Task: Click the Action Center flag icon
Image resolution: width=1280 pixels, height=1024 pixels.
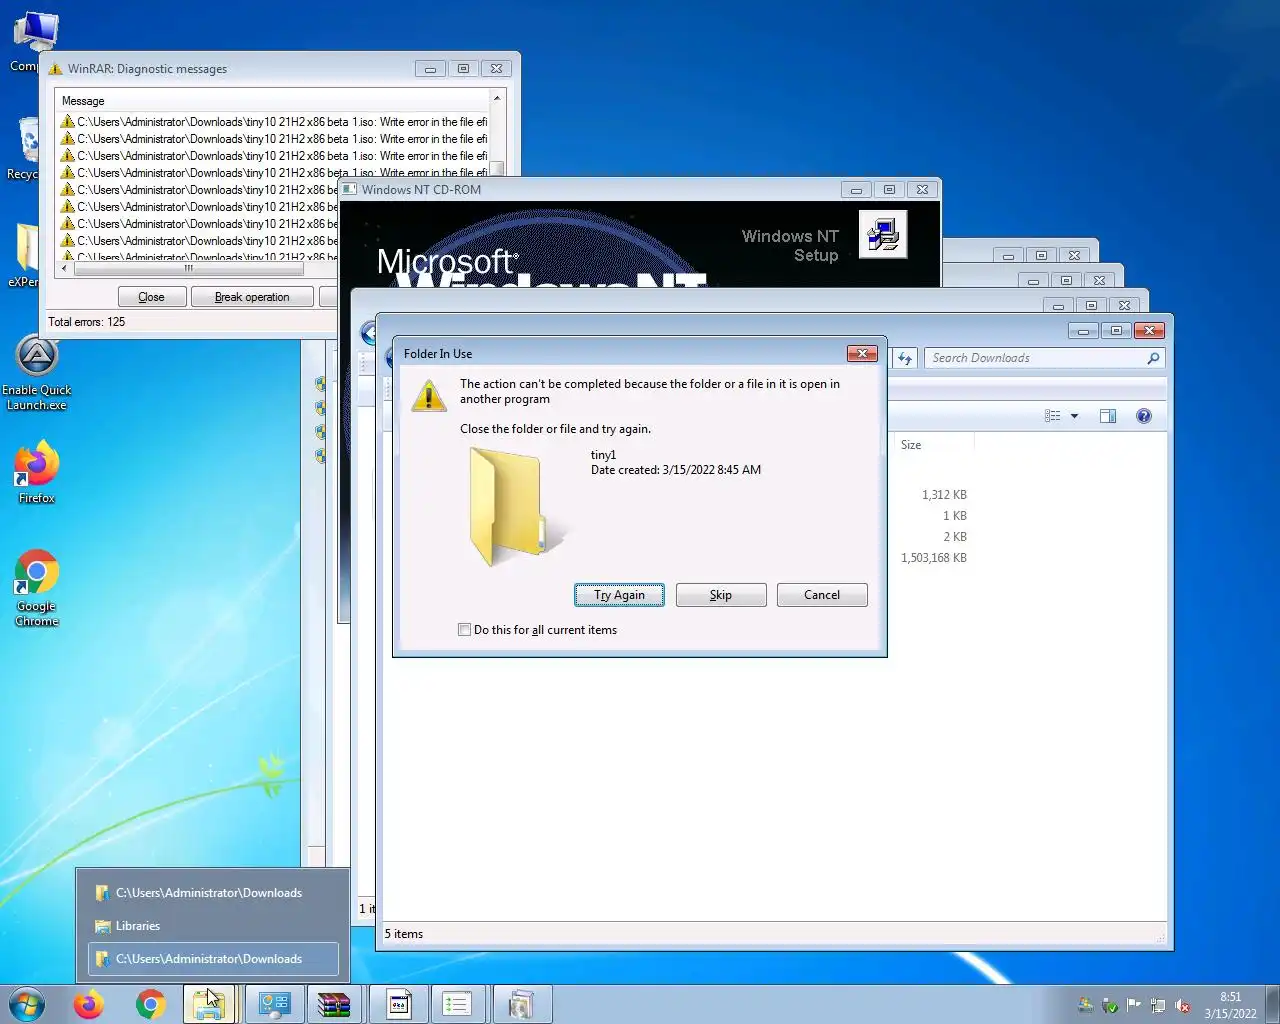Action: tap(1133, 1005)
